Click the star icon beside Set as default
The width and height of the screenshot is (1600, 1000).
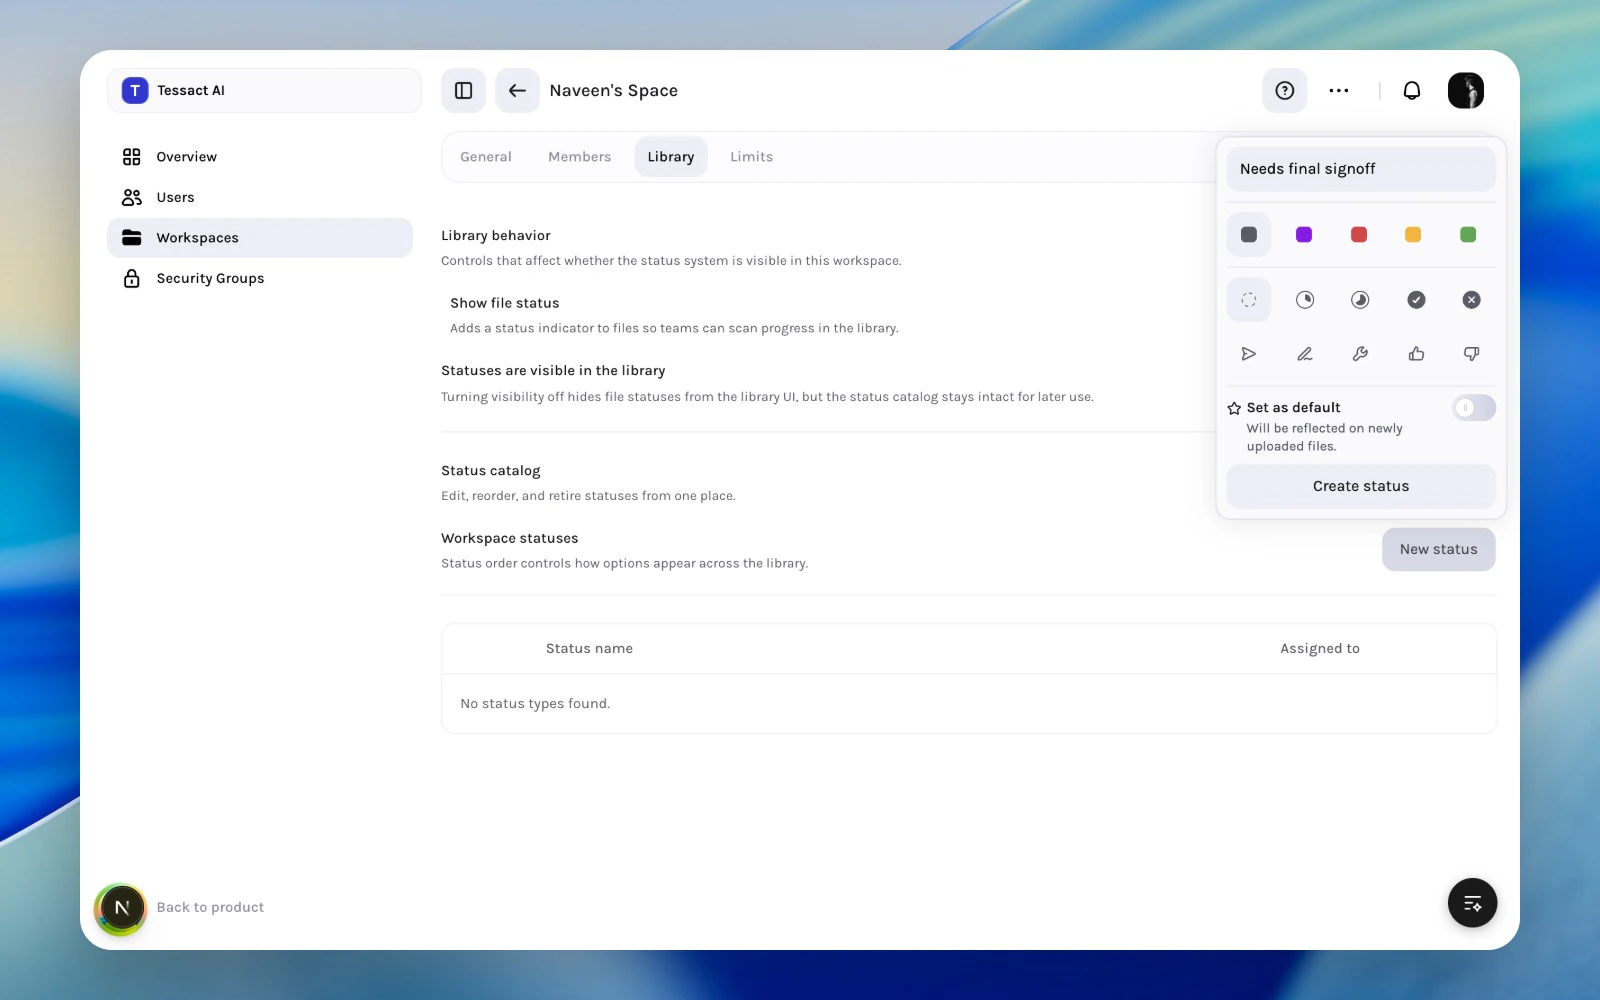pyautogui.click(x=1234, y=408)
